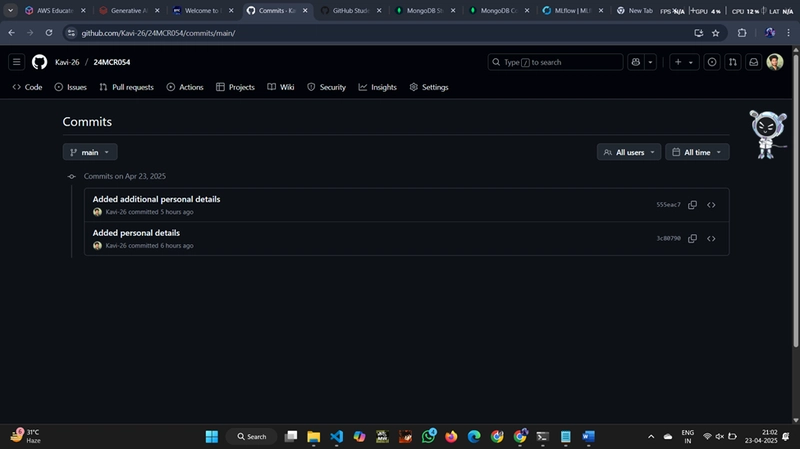Copy full SHA for commit 555eac7
This screenshot has width=800, height=449.
coord(692,205)
